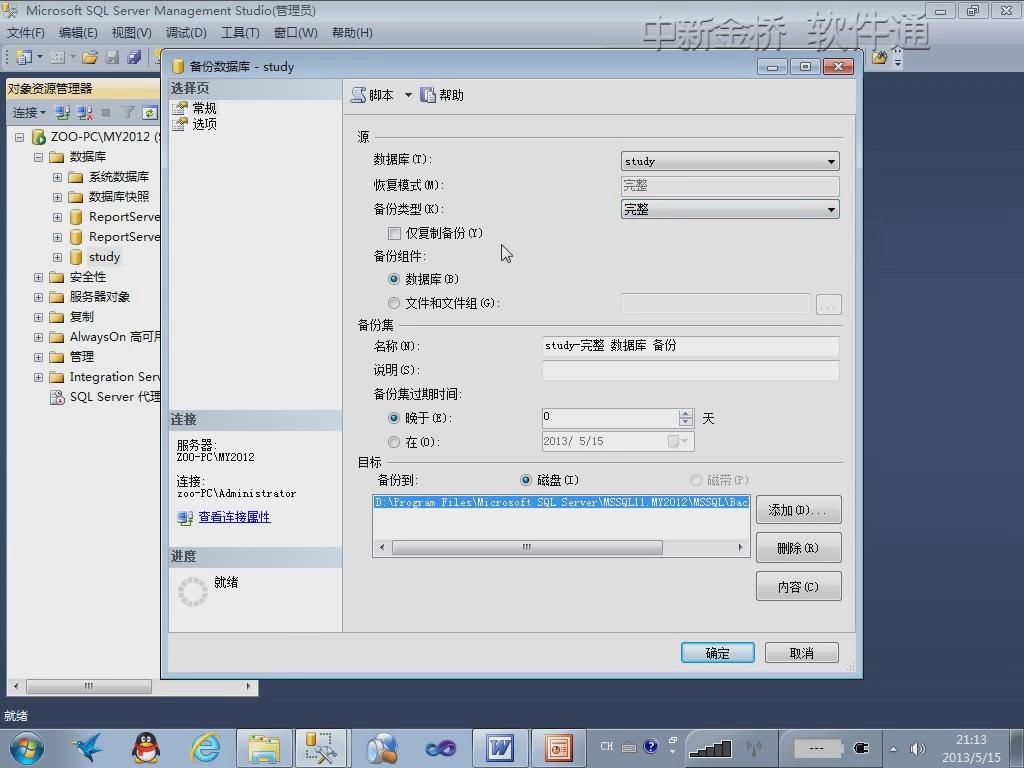
Task: Click the presentation app taskbar icon
Action: point(558,748)
